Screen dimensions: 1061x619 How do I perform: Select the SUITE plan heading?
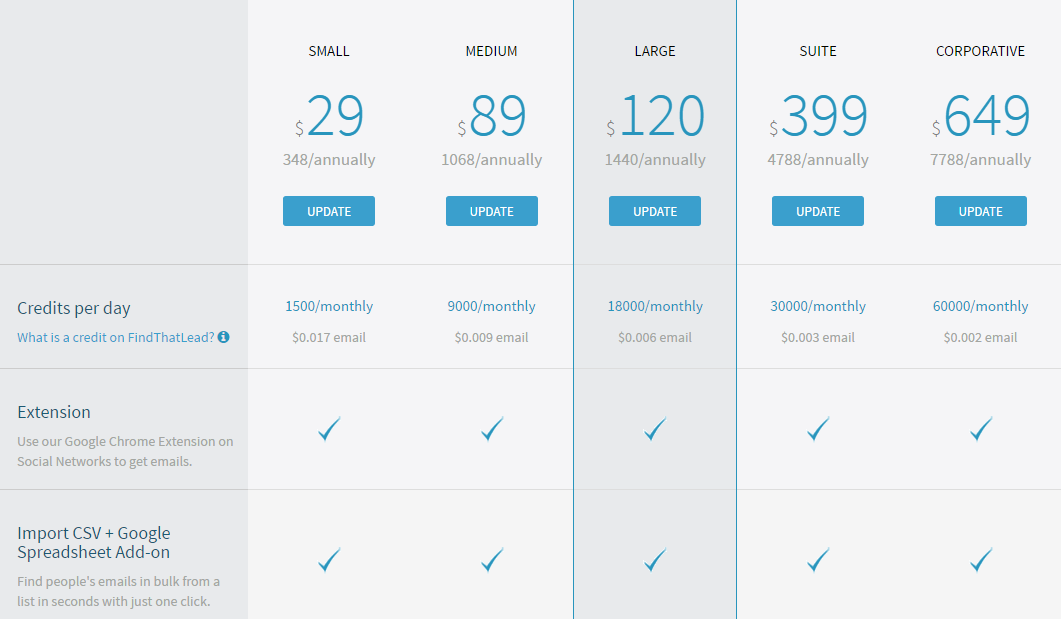[x=818, y=51]
